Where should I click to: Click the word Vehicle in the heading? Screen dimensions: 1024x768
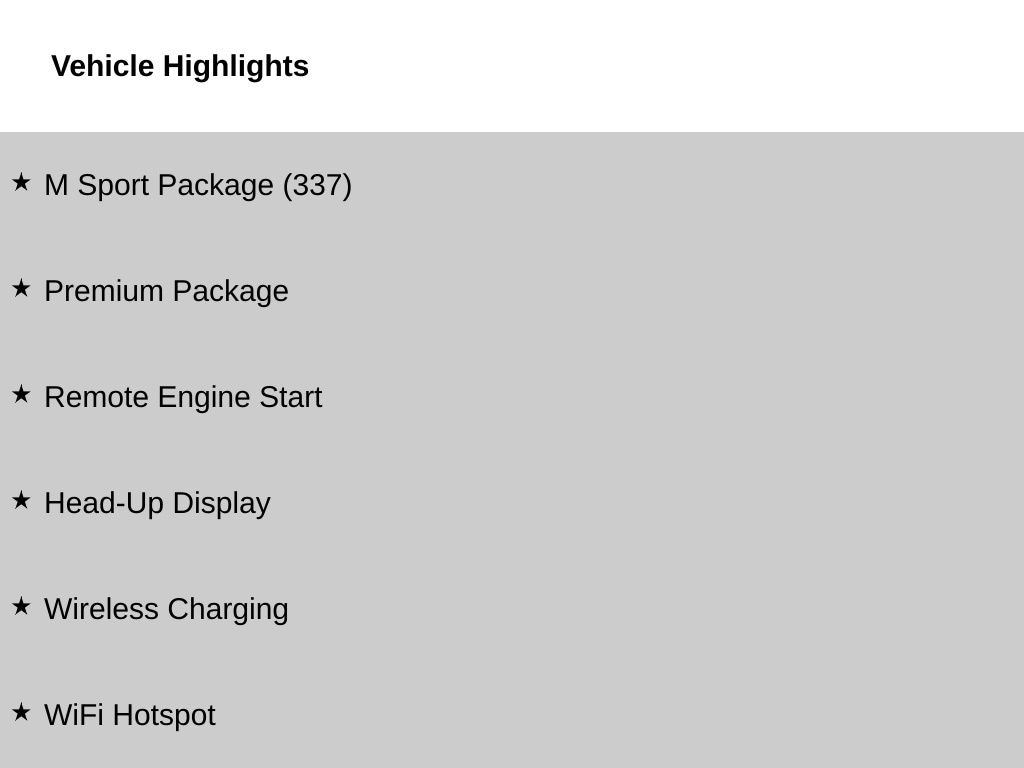click(x=103, y=66)
